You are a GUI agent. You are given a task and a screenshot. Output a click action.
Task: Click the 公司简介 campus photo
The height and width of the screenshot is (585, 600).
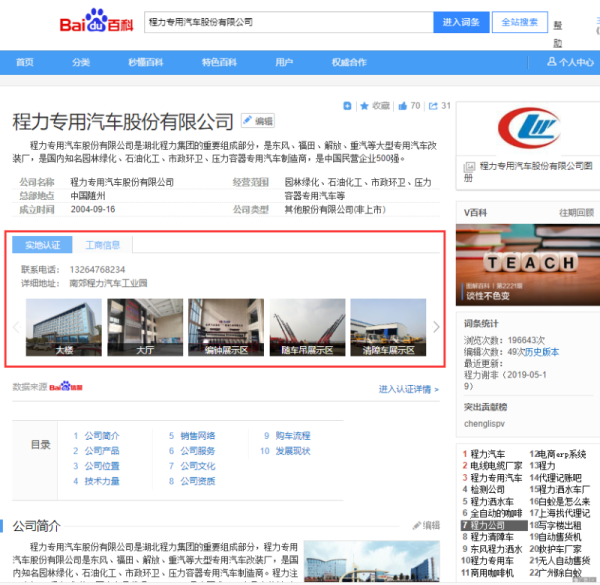(x=372, y=561)
